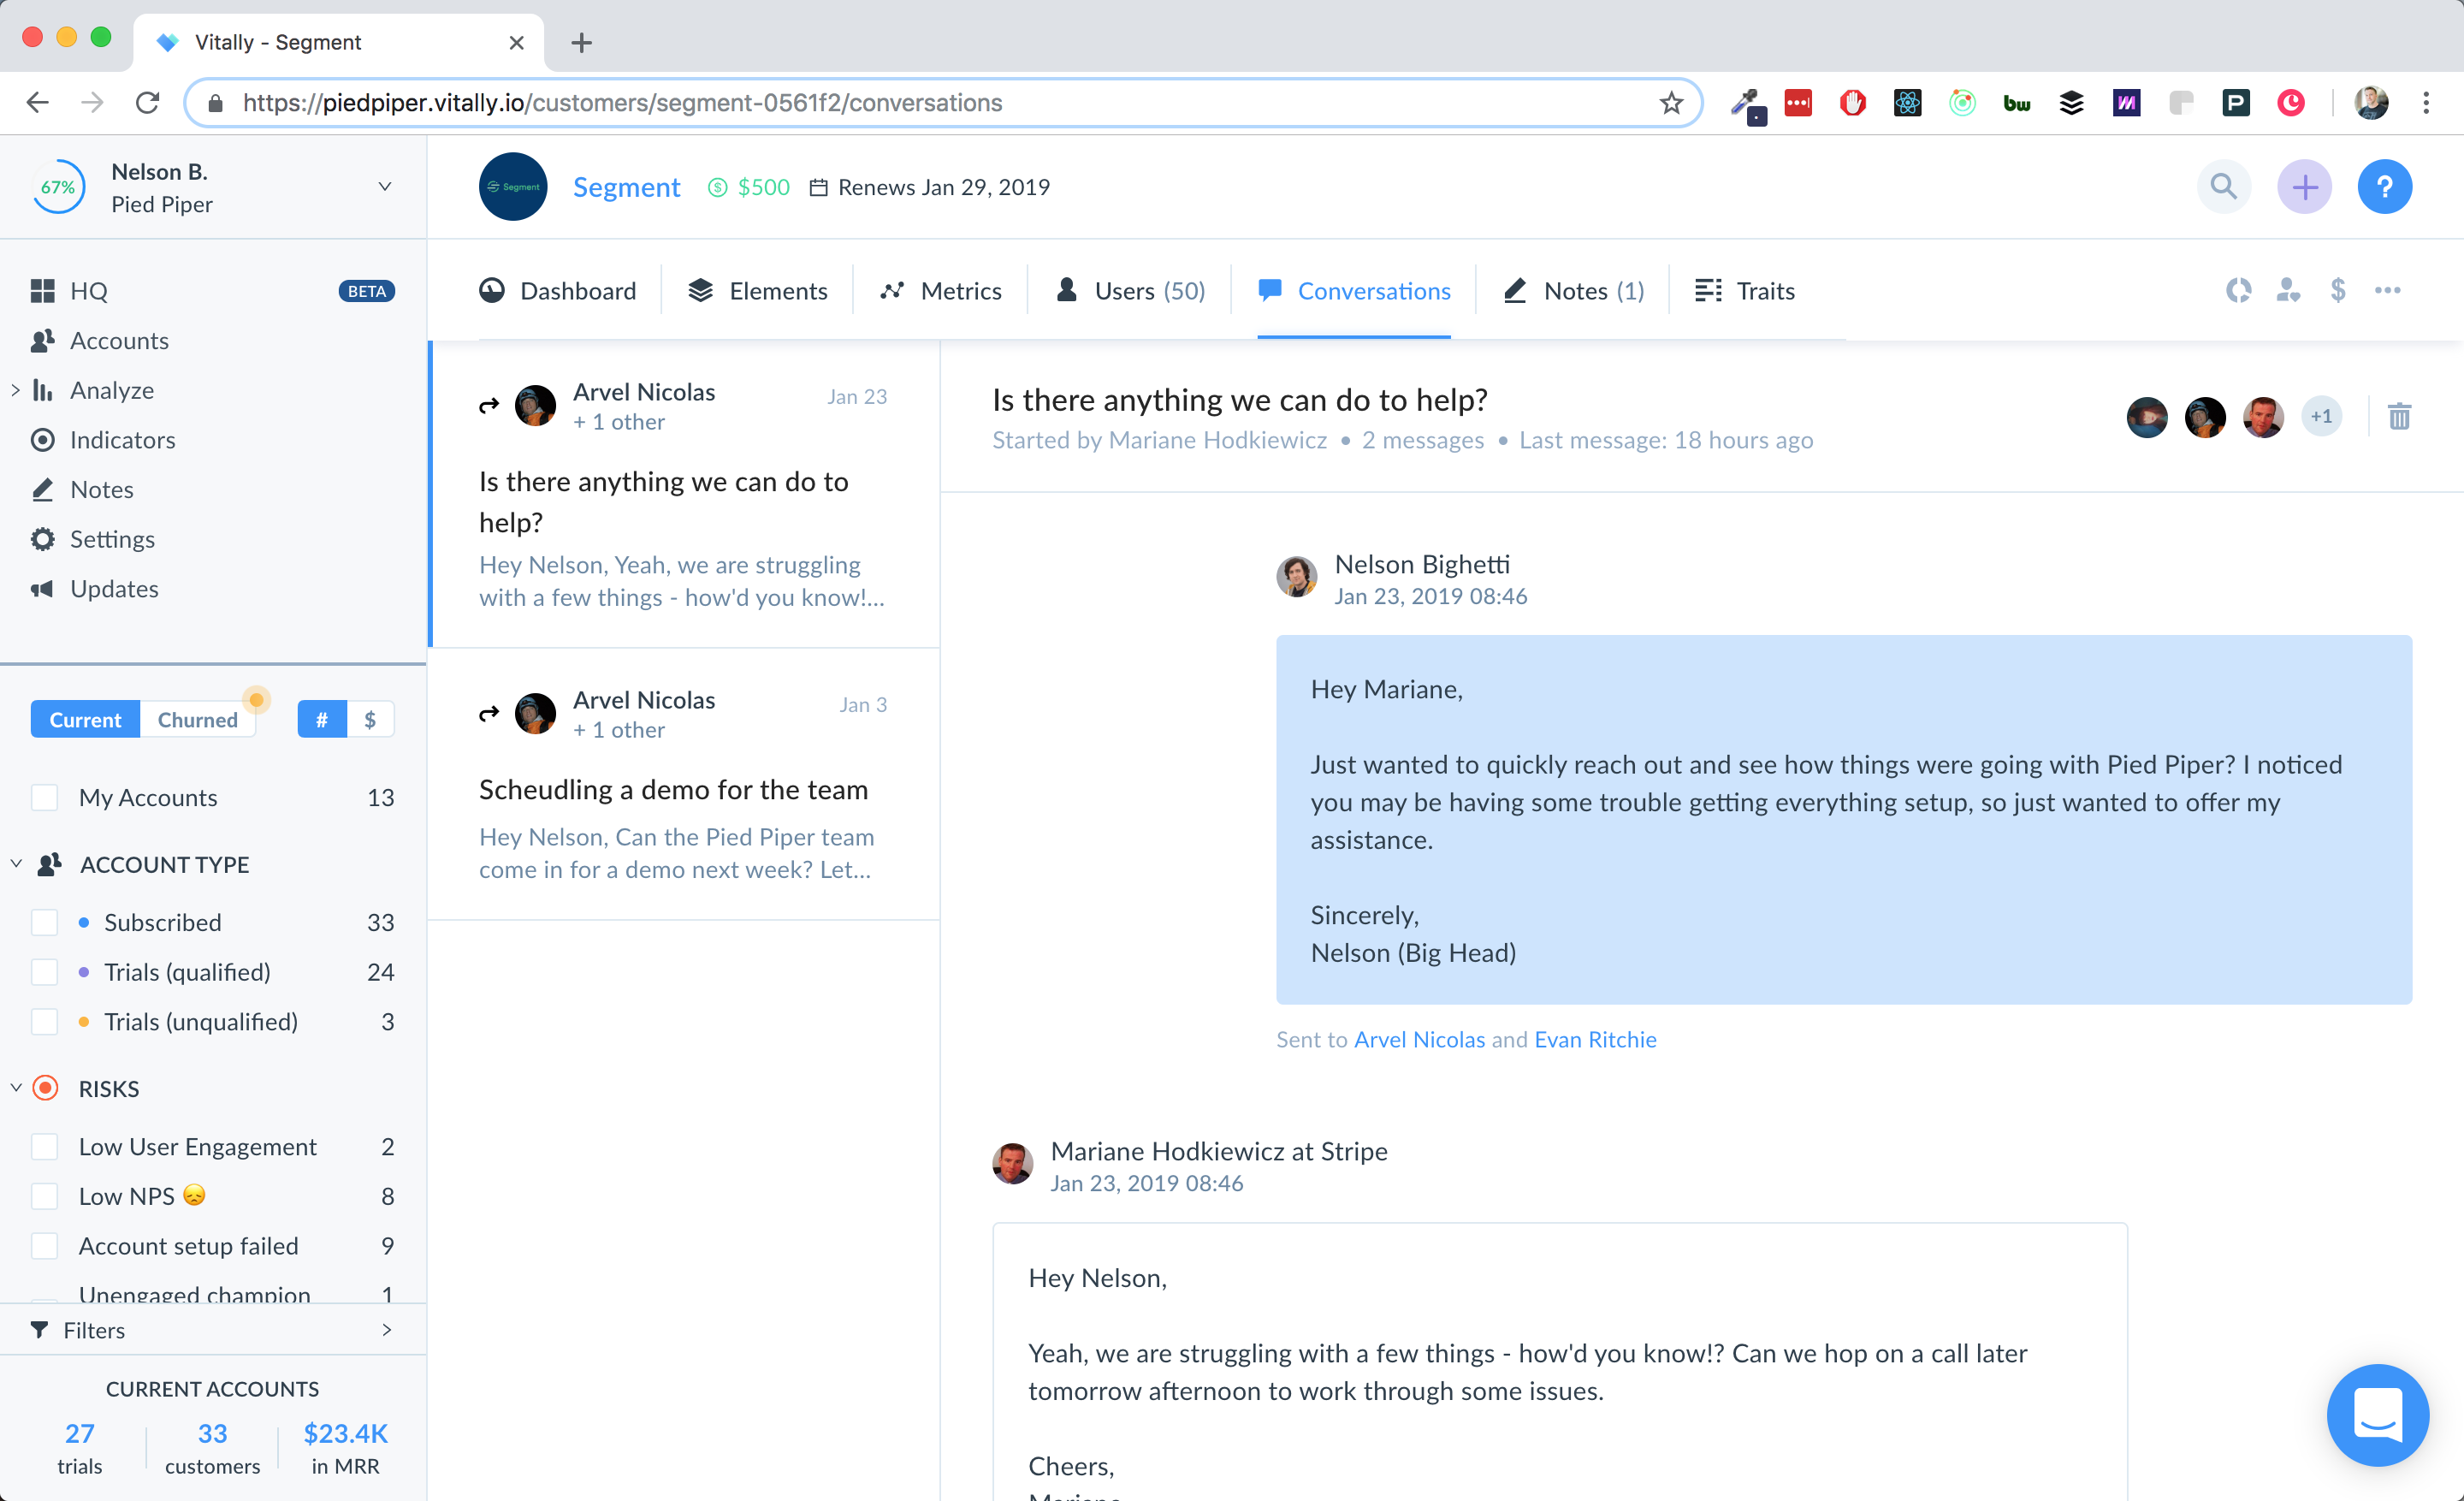Screen dimensions: 2464x1501
Task: Click the dollar icon in tab bar
Action: (x=2338, y=290)
